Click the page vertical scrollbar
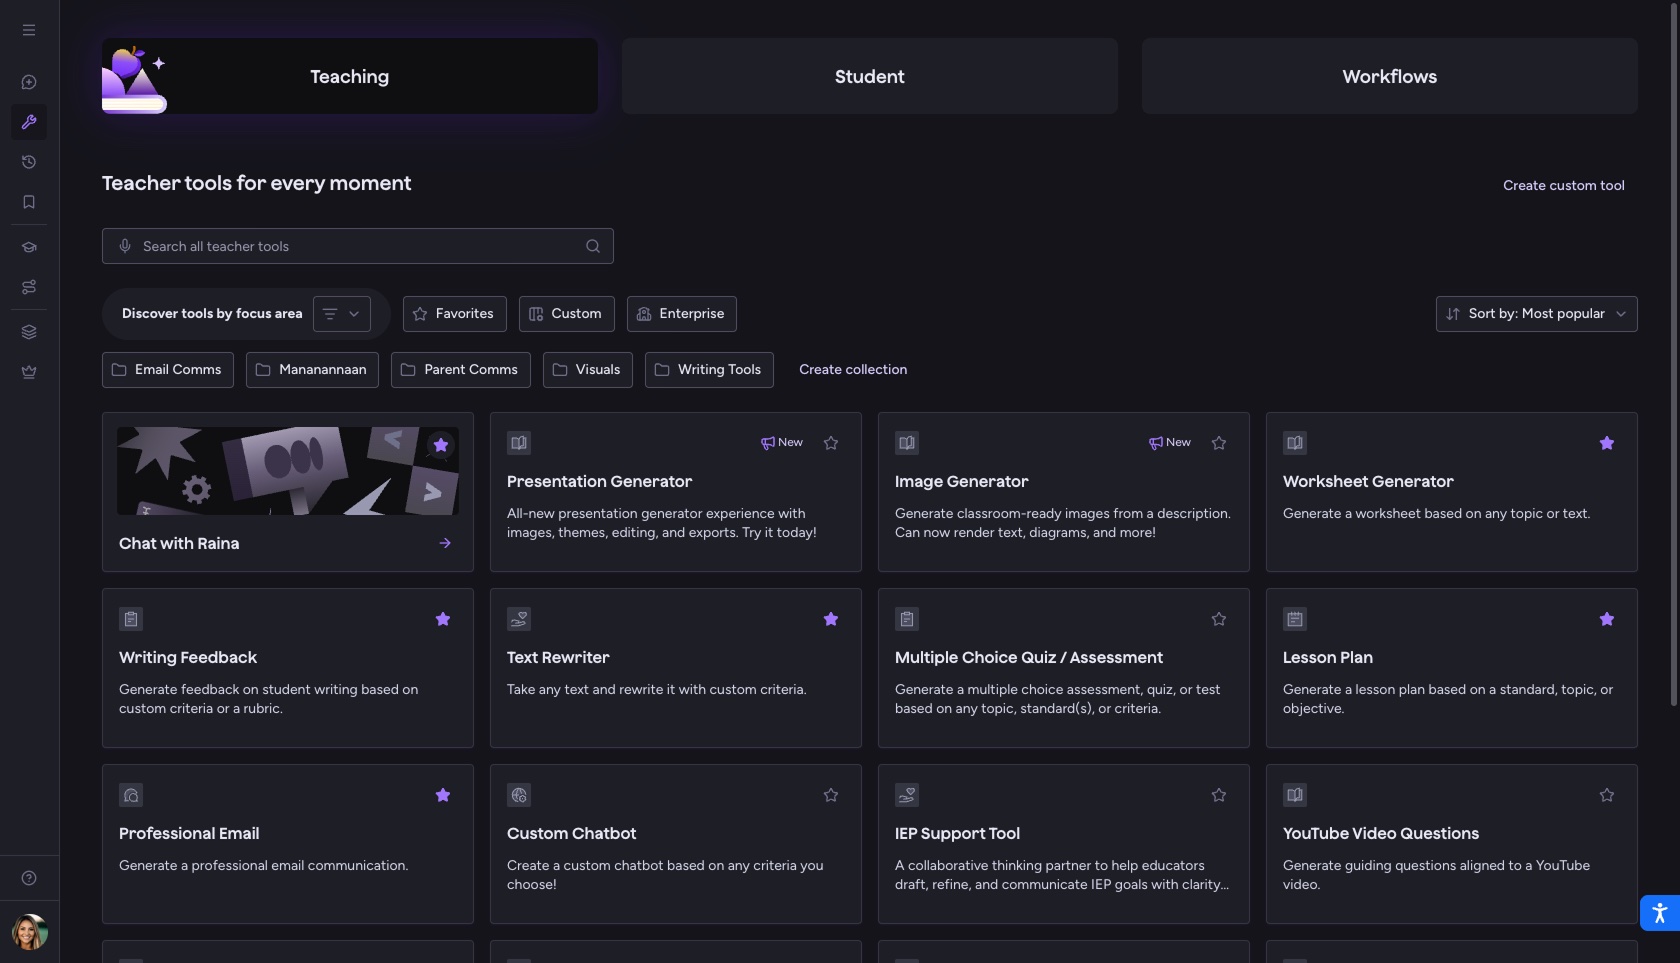This screenshot has height=963, width=1680. coord(1674,355)
